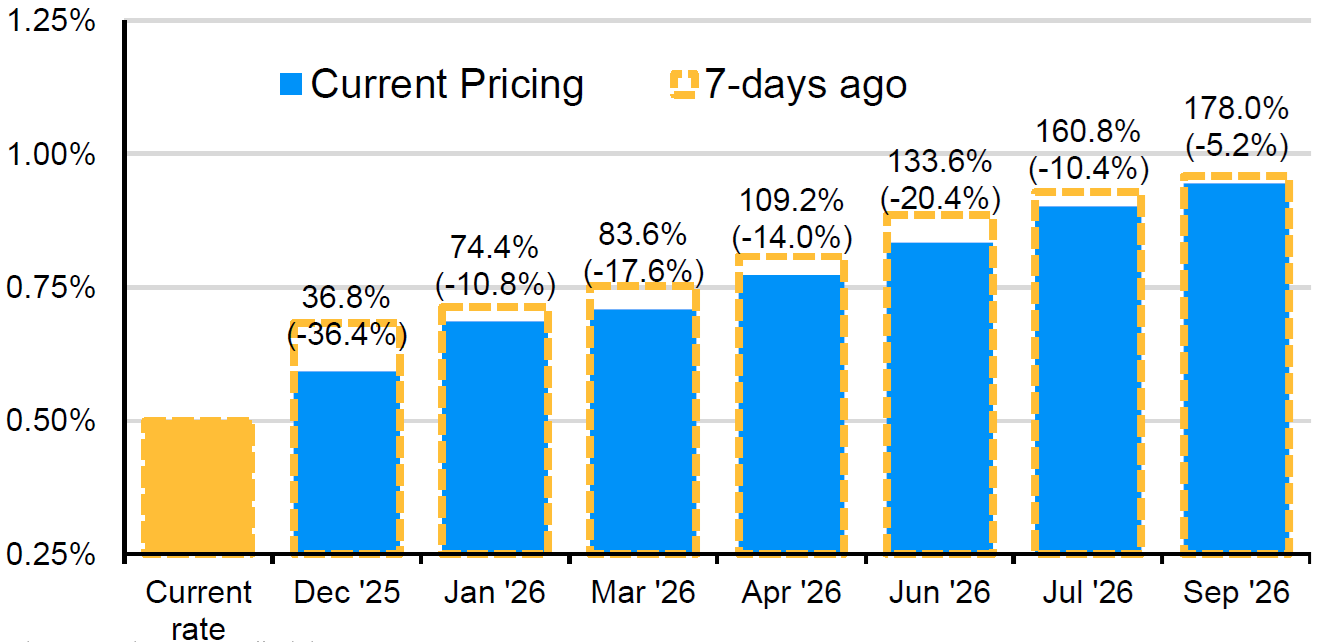Click the 1.00% y-axis label
The width and height of the screenshot is (1317, 642).
[50, 155]
